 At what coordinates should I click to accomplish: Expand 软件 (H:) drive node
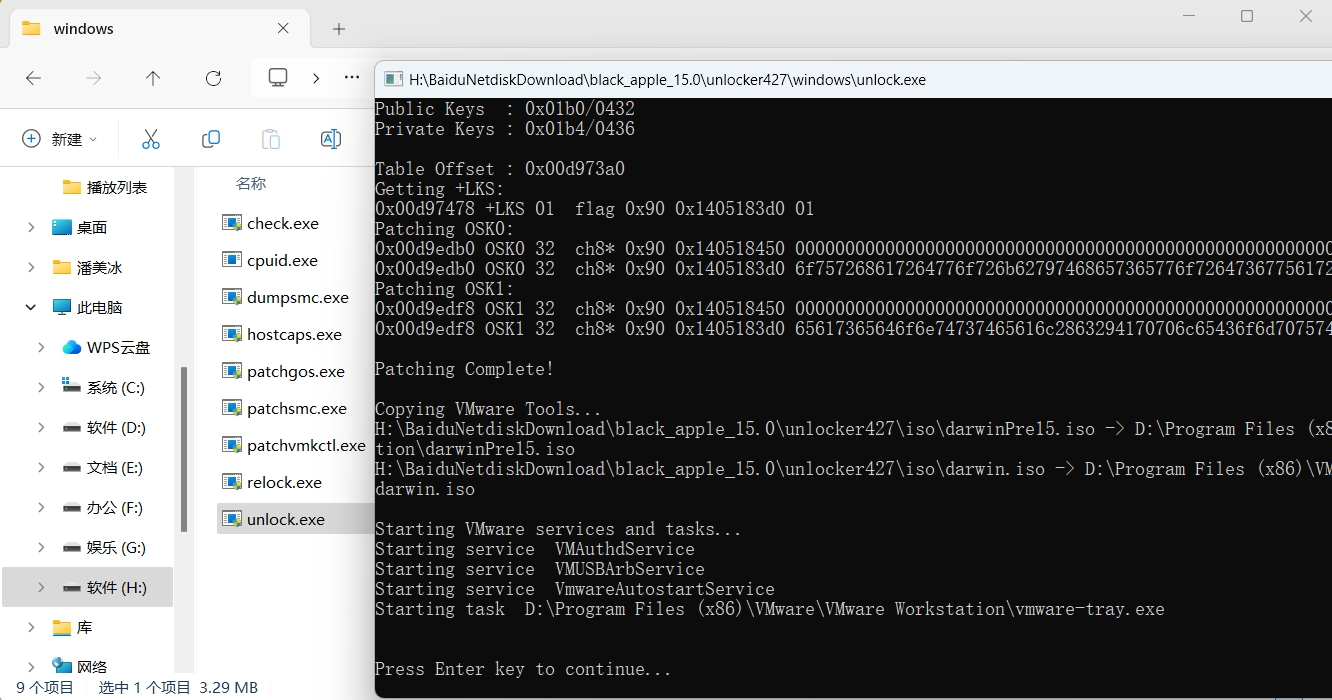click(41, 587)
